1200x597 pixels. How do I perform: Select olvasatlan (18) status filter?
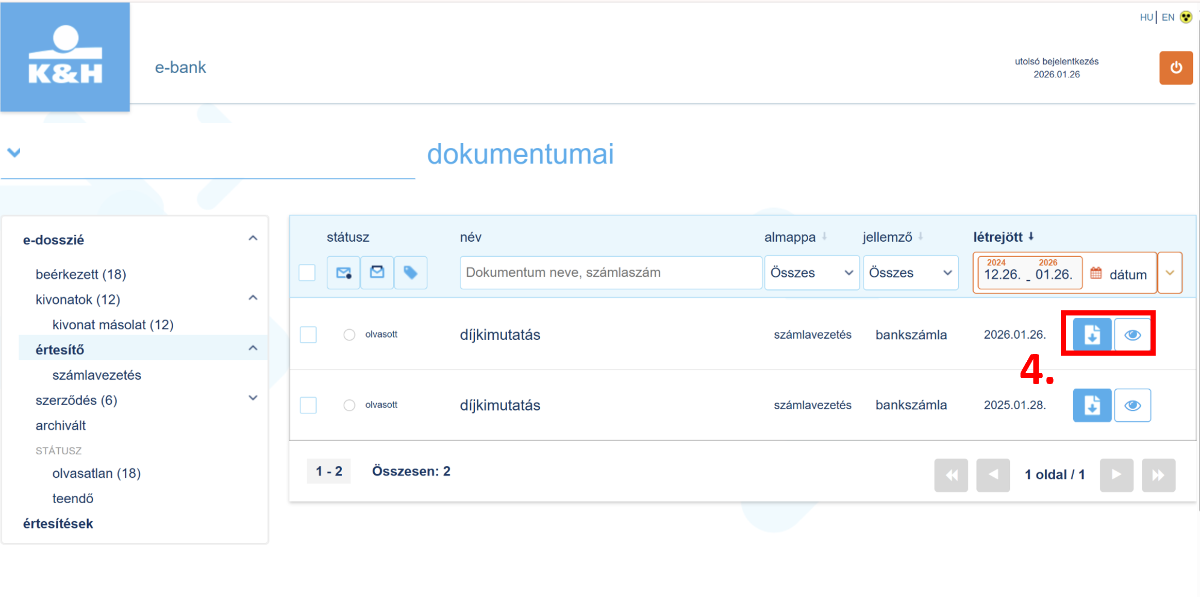point(96,473)
